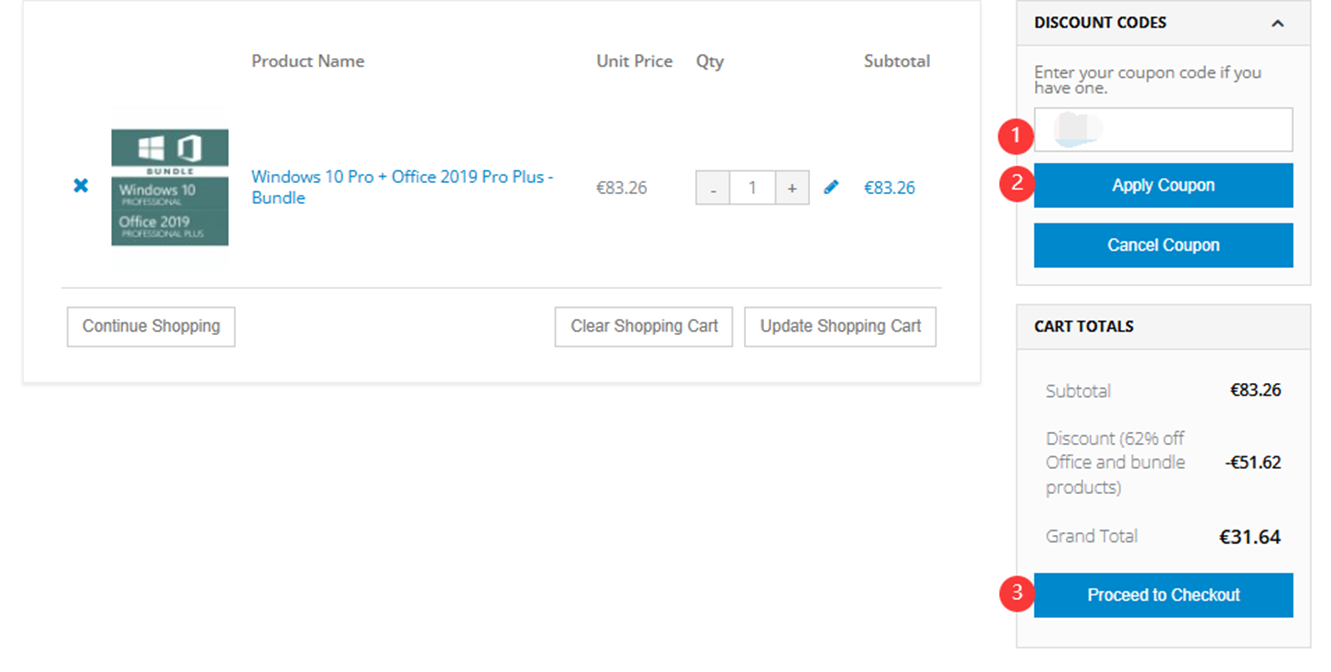Image resolution: width=1331 pixels, height=672 pixels.
Task: Click the pencil edit icon beside quantity
Action: pyautogui.click(x=831, y=187)
